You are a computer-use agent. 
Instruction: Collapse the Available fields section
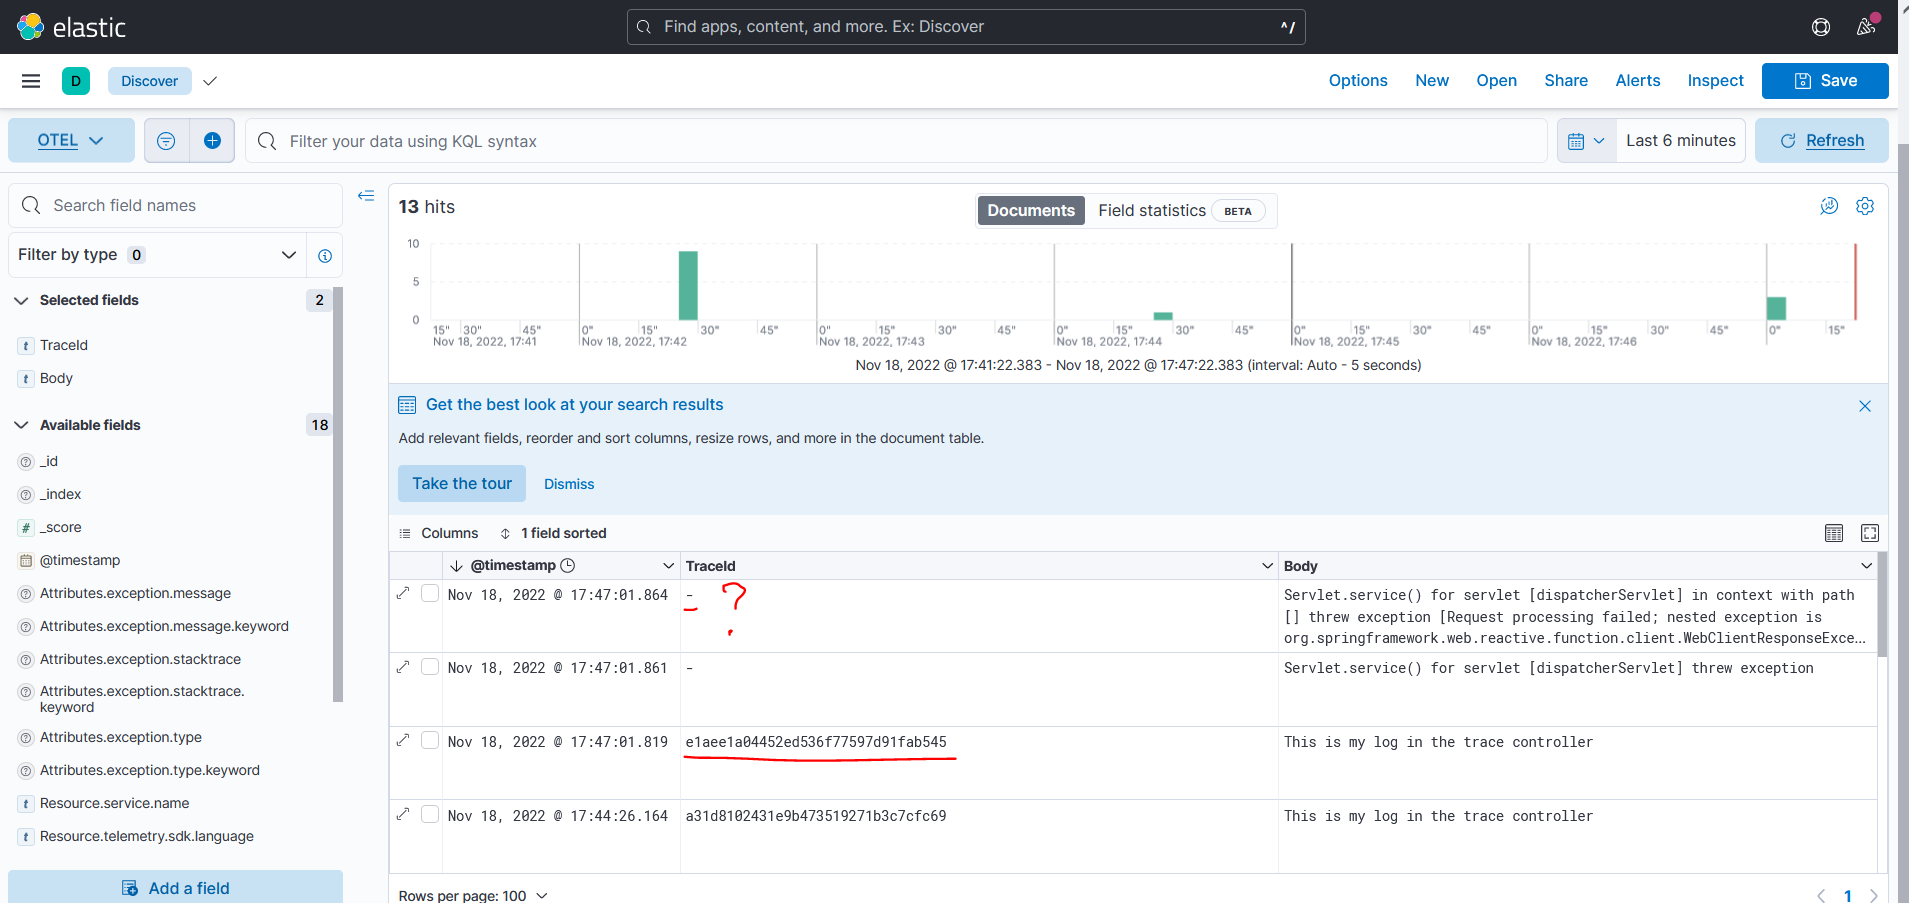21,425
